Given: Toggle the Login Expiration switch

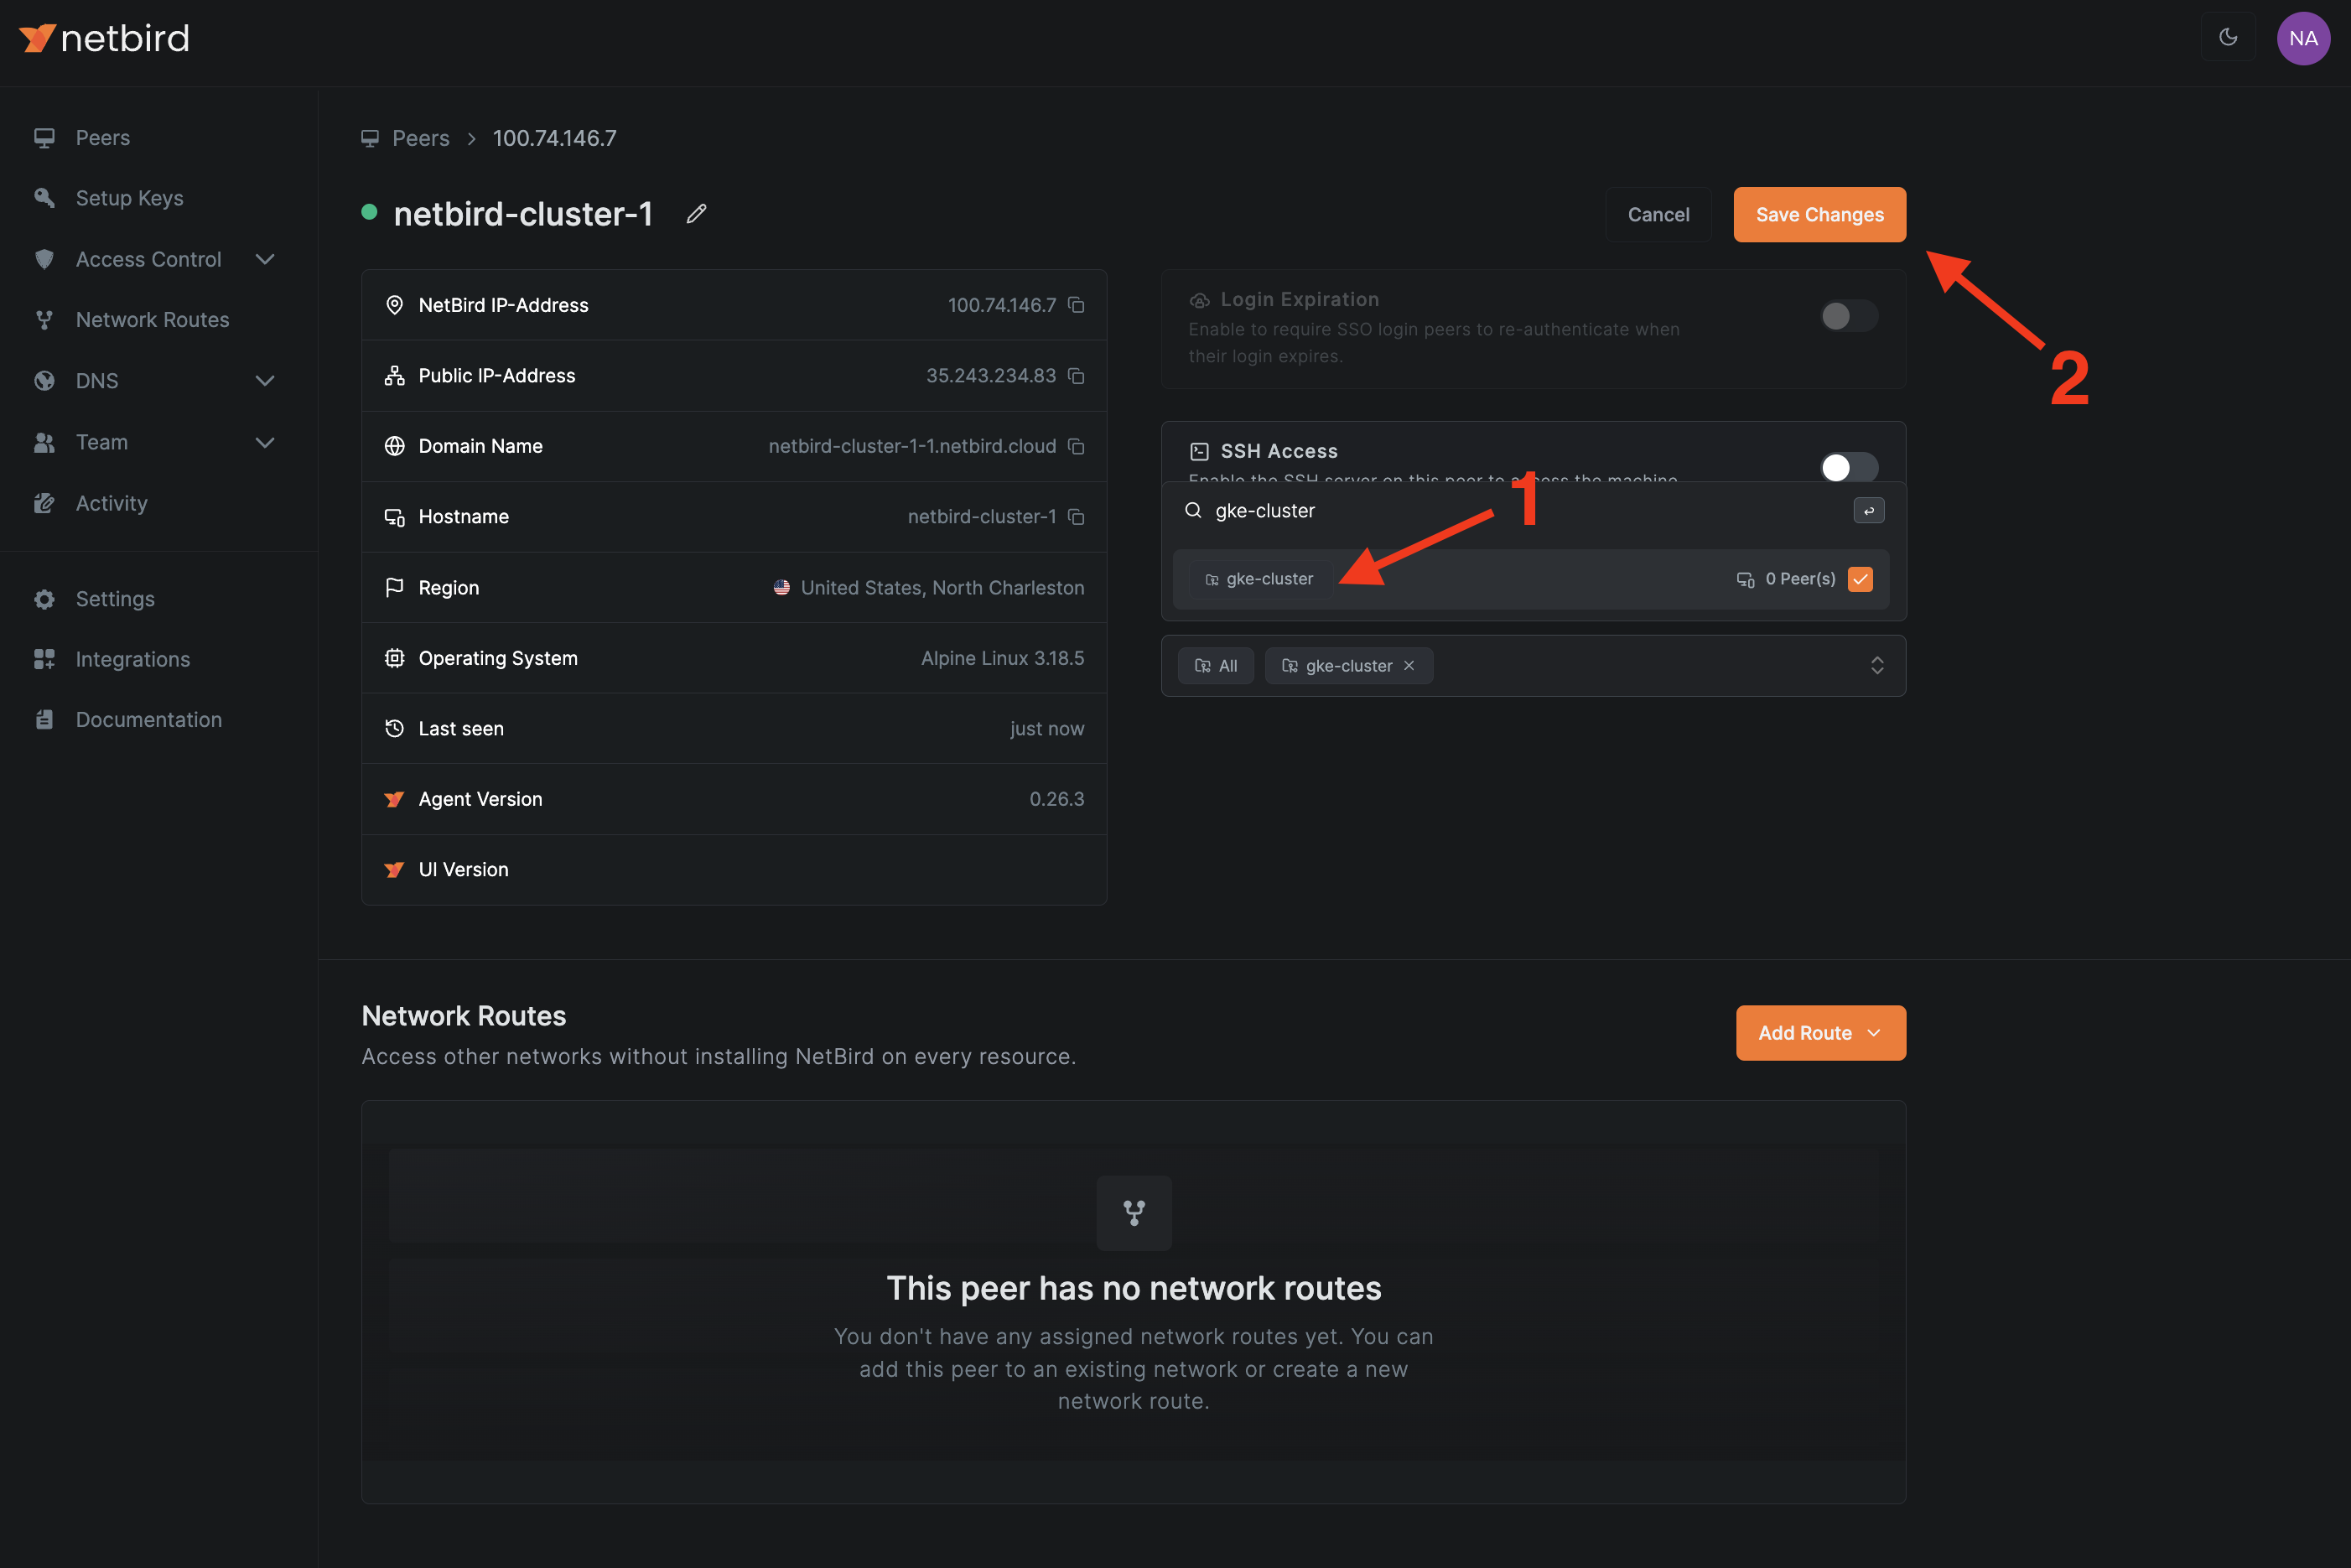Looking at the screenshot, I should coord(1847,316).
